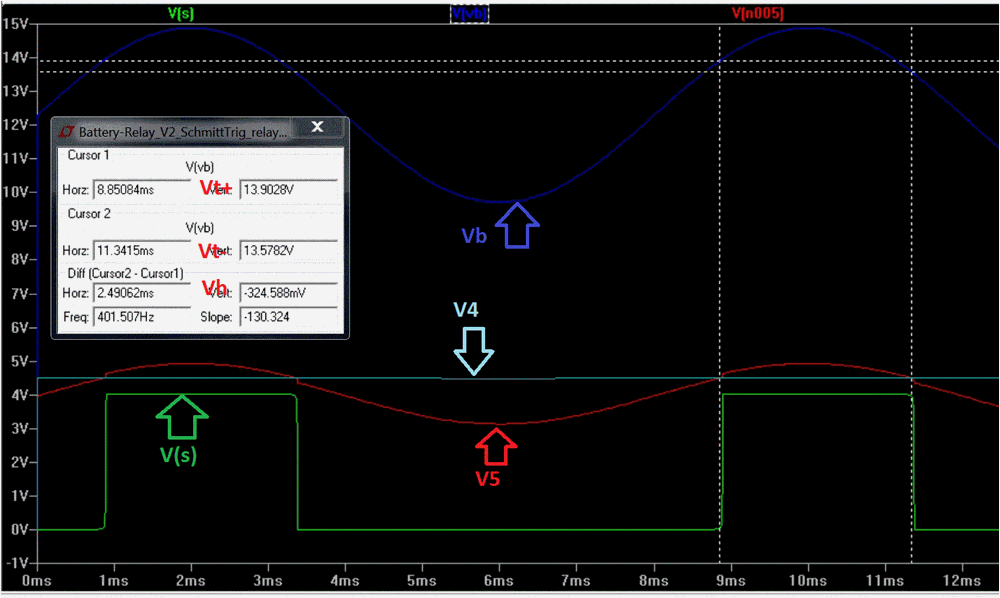Viewport: 1000px width, 598px height.
Task: Click the red V5 annotation arrow
Action: 497,445
